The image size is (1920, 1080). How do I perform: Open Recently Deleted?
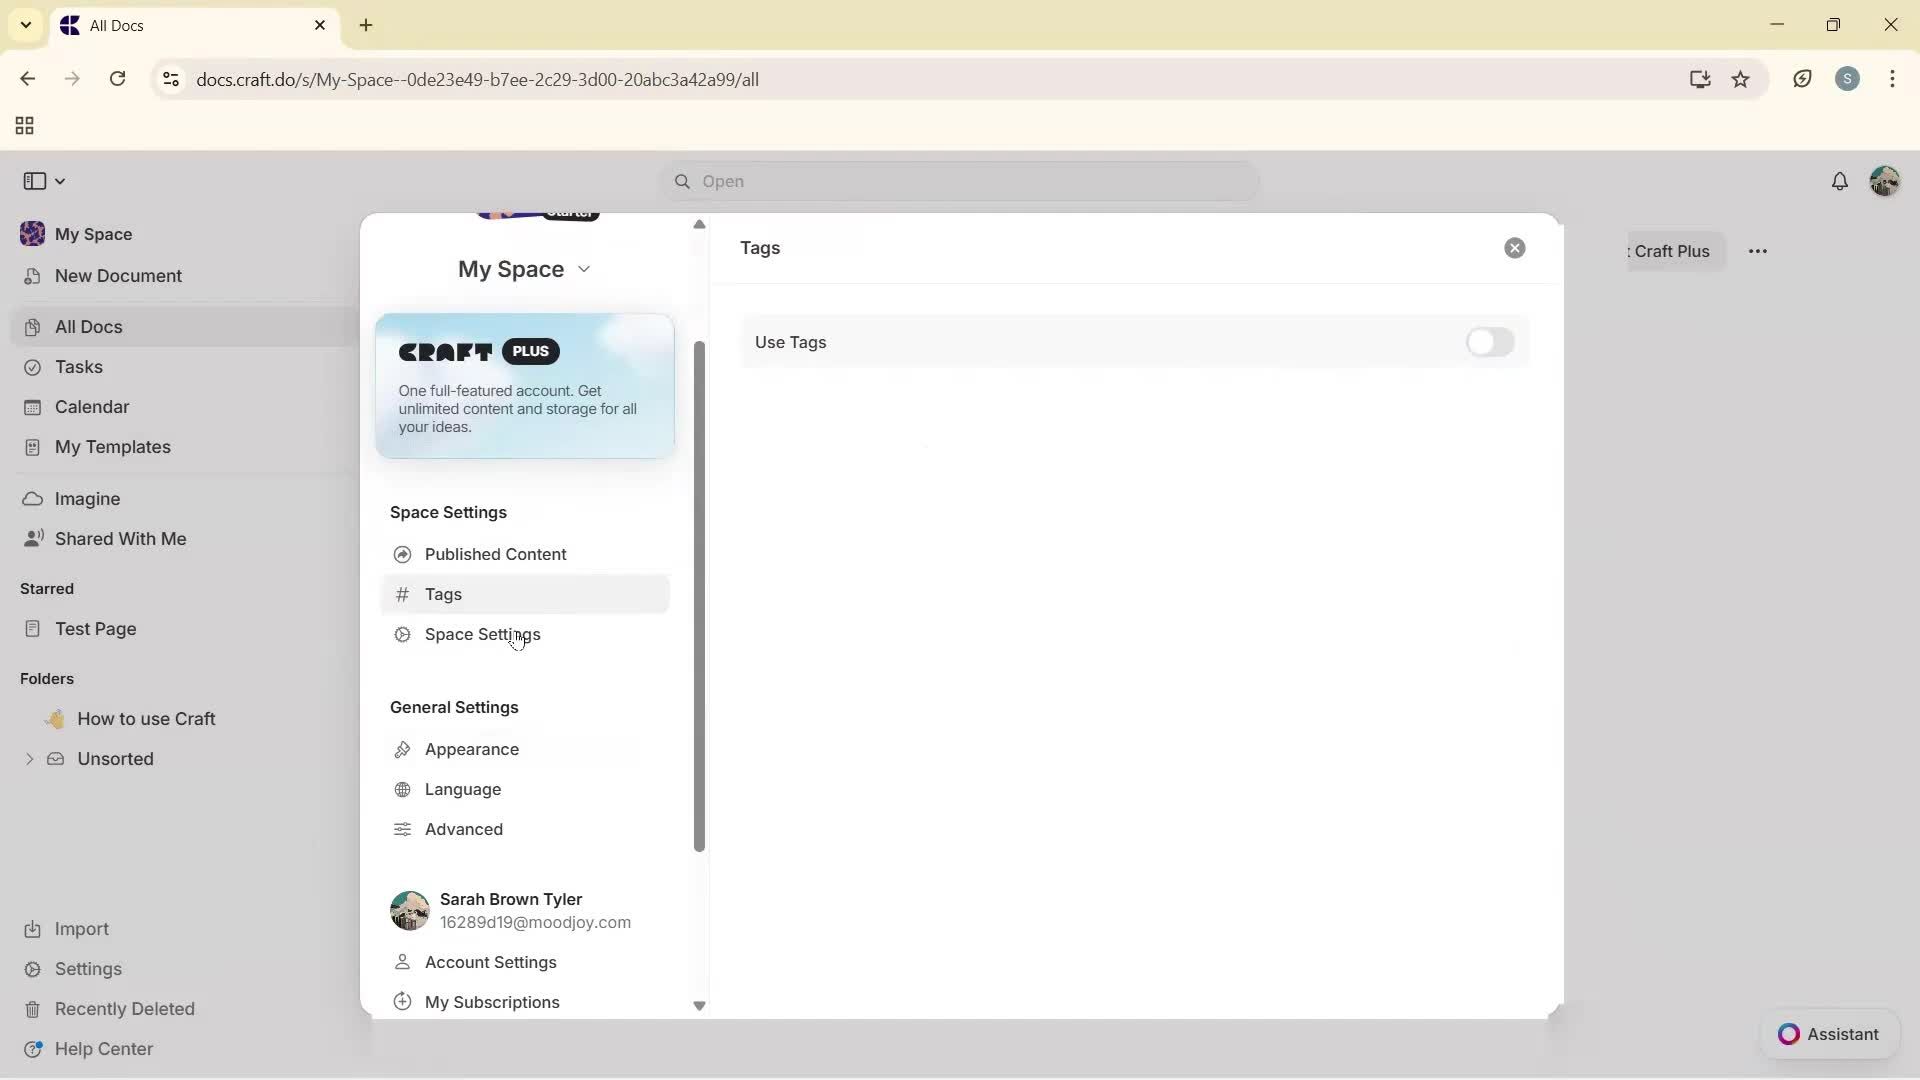pyautogui.click(x=125, y=1008)
